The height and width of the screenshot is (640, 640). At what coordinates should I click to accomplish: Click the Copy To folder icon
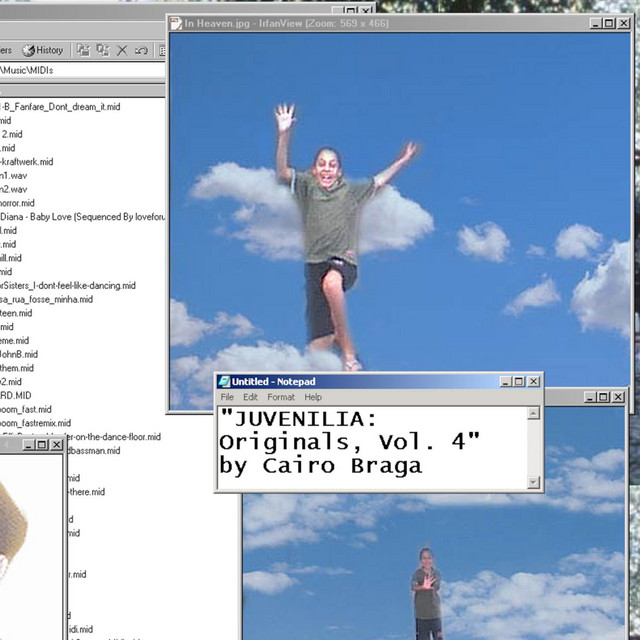(103, 50)
